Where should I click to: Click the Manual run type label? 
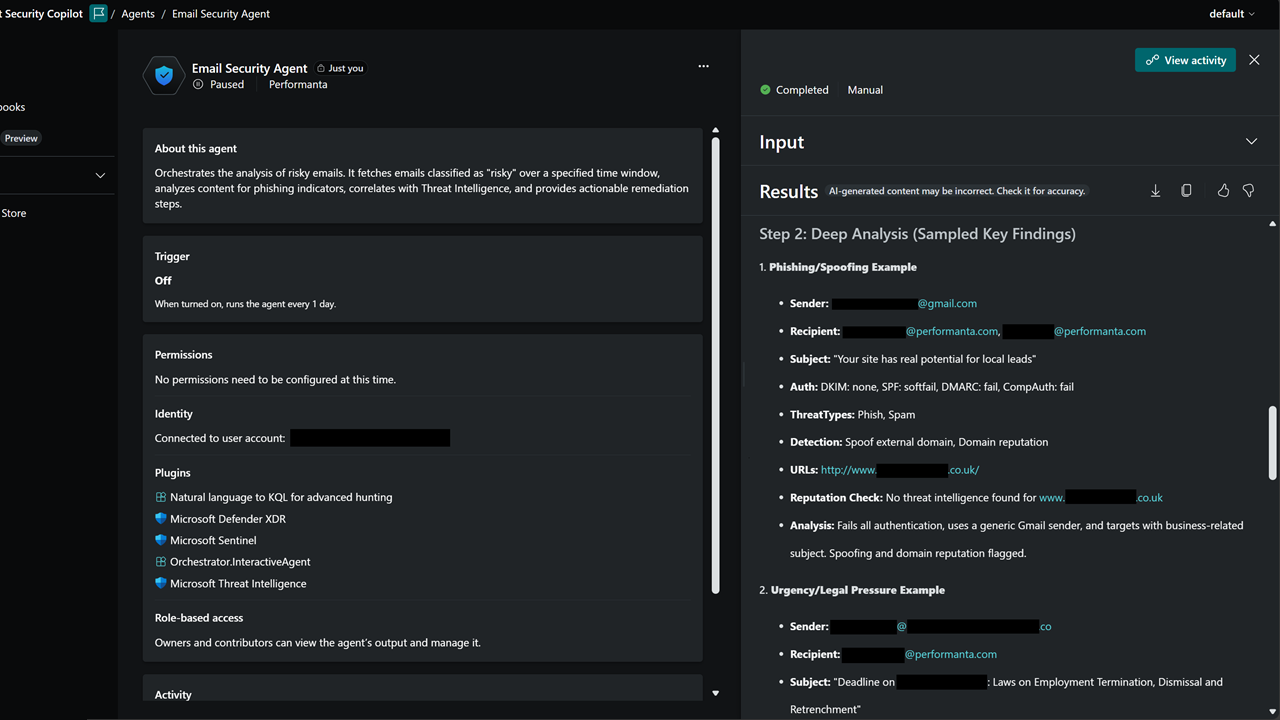[x=865, y=90]
